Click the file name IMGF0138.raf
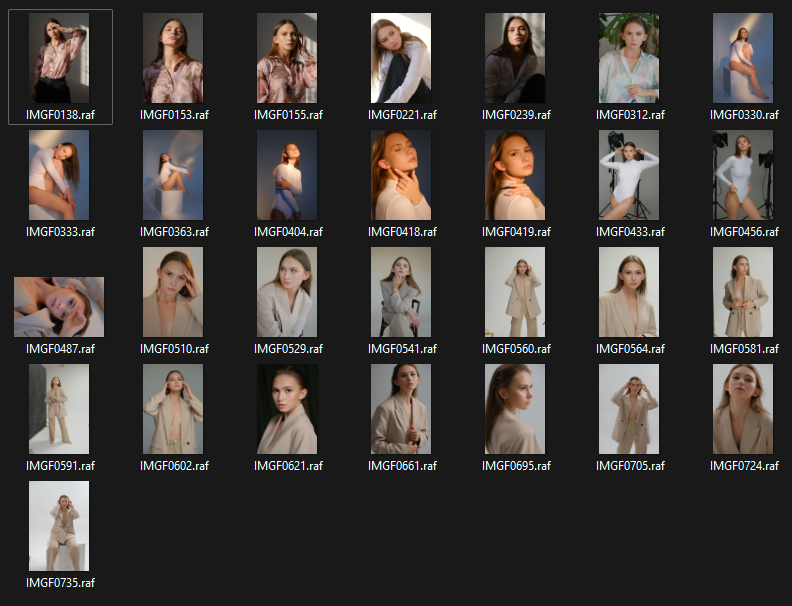The width and height of the screenshot is (792, 606). click(60, 115)
